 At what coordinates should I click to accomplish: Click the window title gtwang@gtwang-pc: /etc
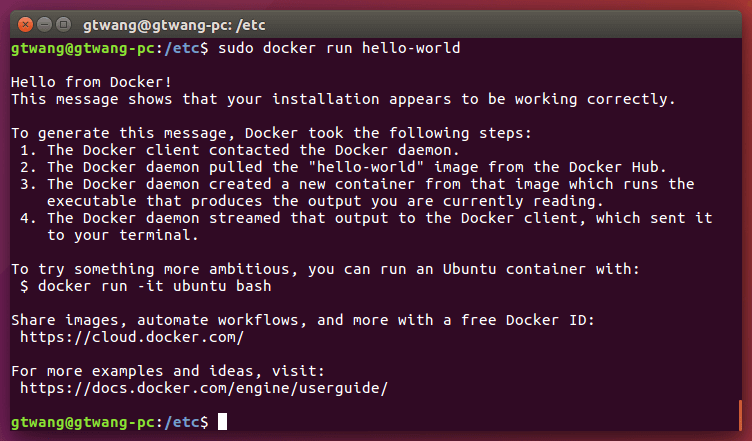[x=174, y=25]
